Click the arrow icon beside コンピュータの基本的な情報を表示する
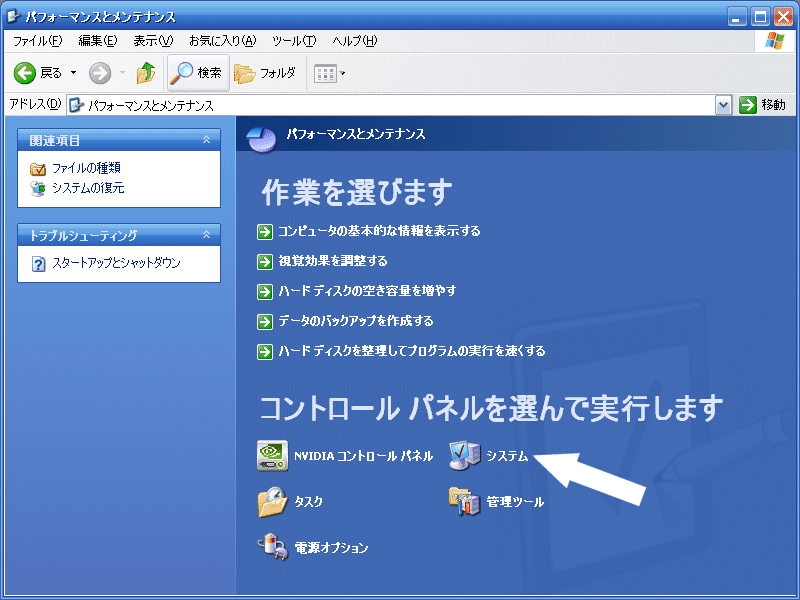Screen dimensions: 800x600 point(265,232)
